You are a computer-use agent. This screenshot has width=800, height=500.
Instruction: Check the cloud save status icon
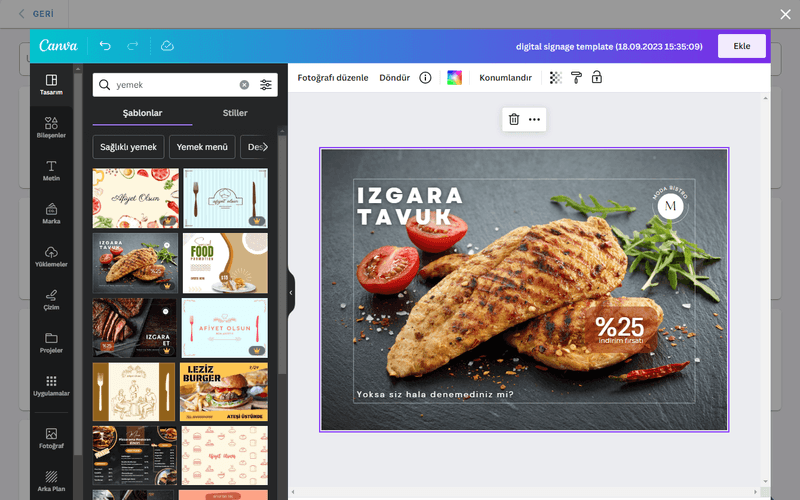tap(167, 46)
